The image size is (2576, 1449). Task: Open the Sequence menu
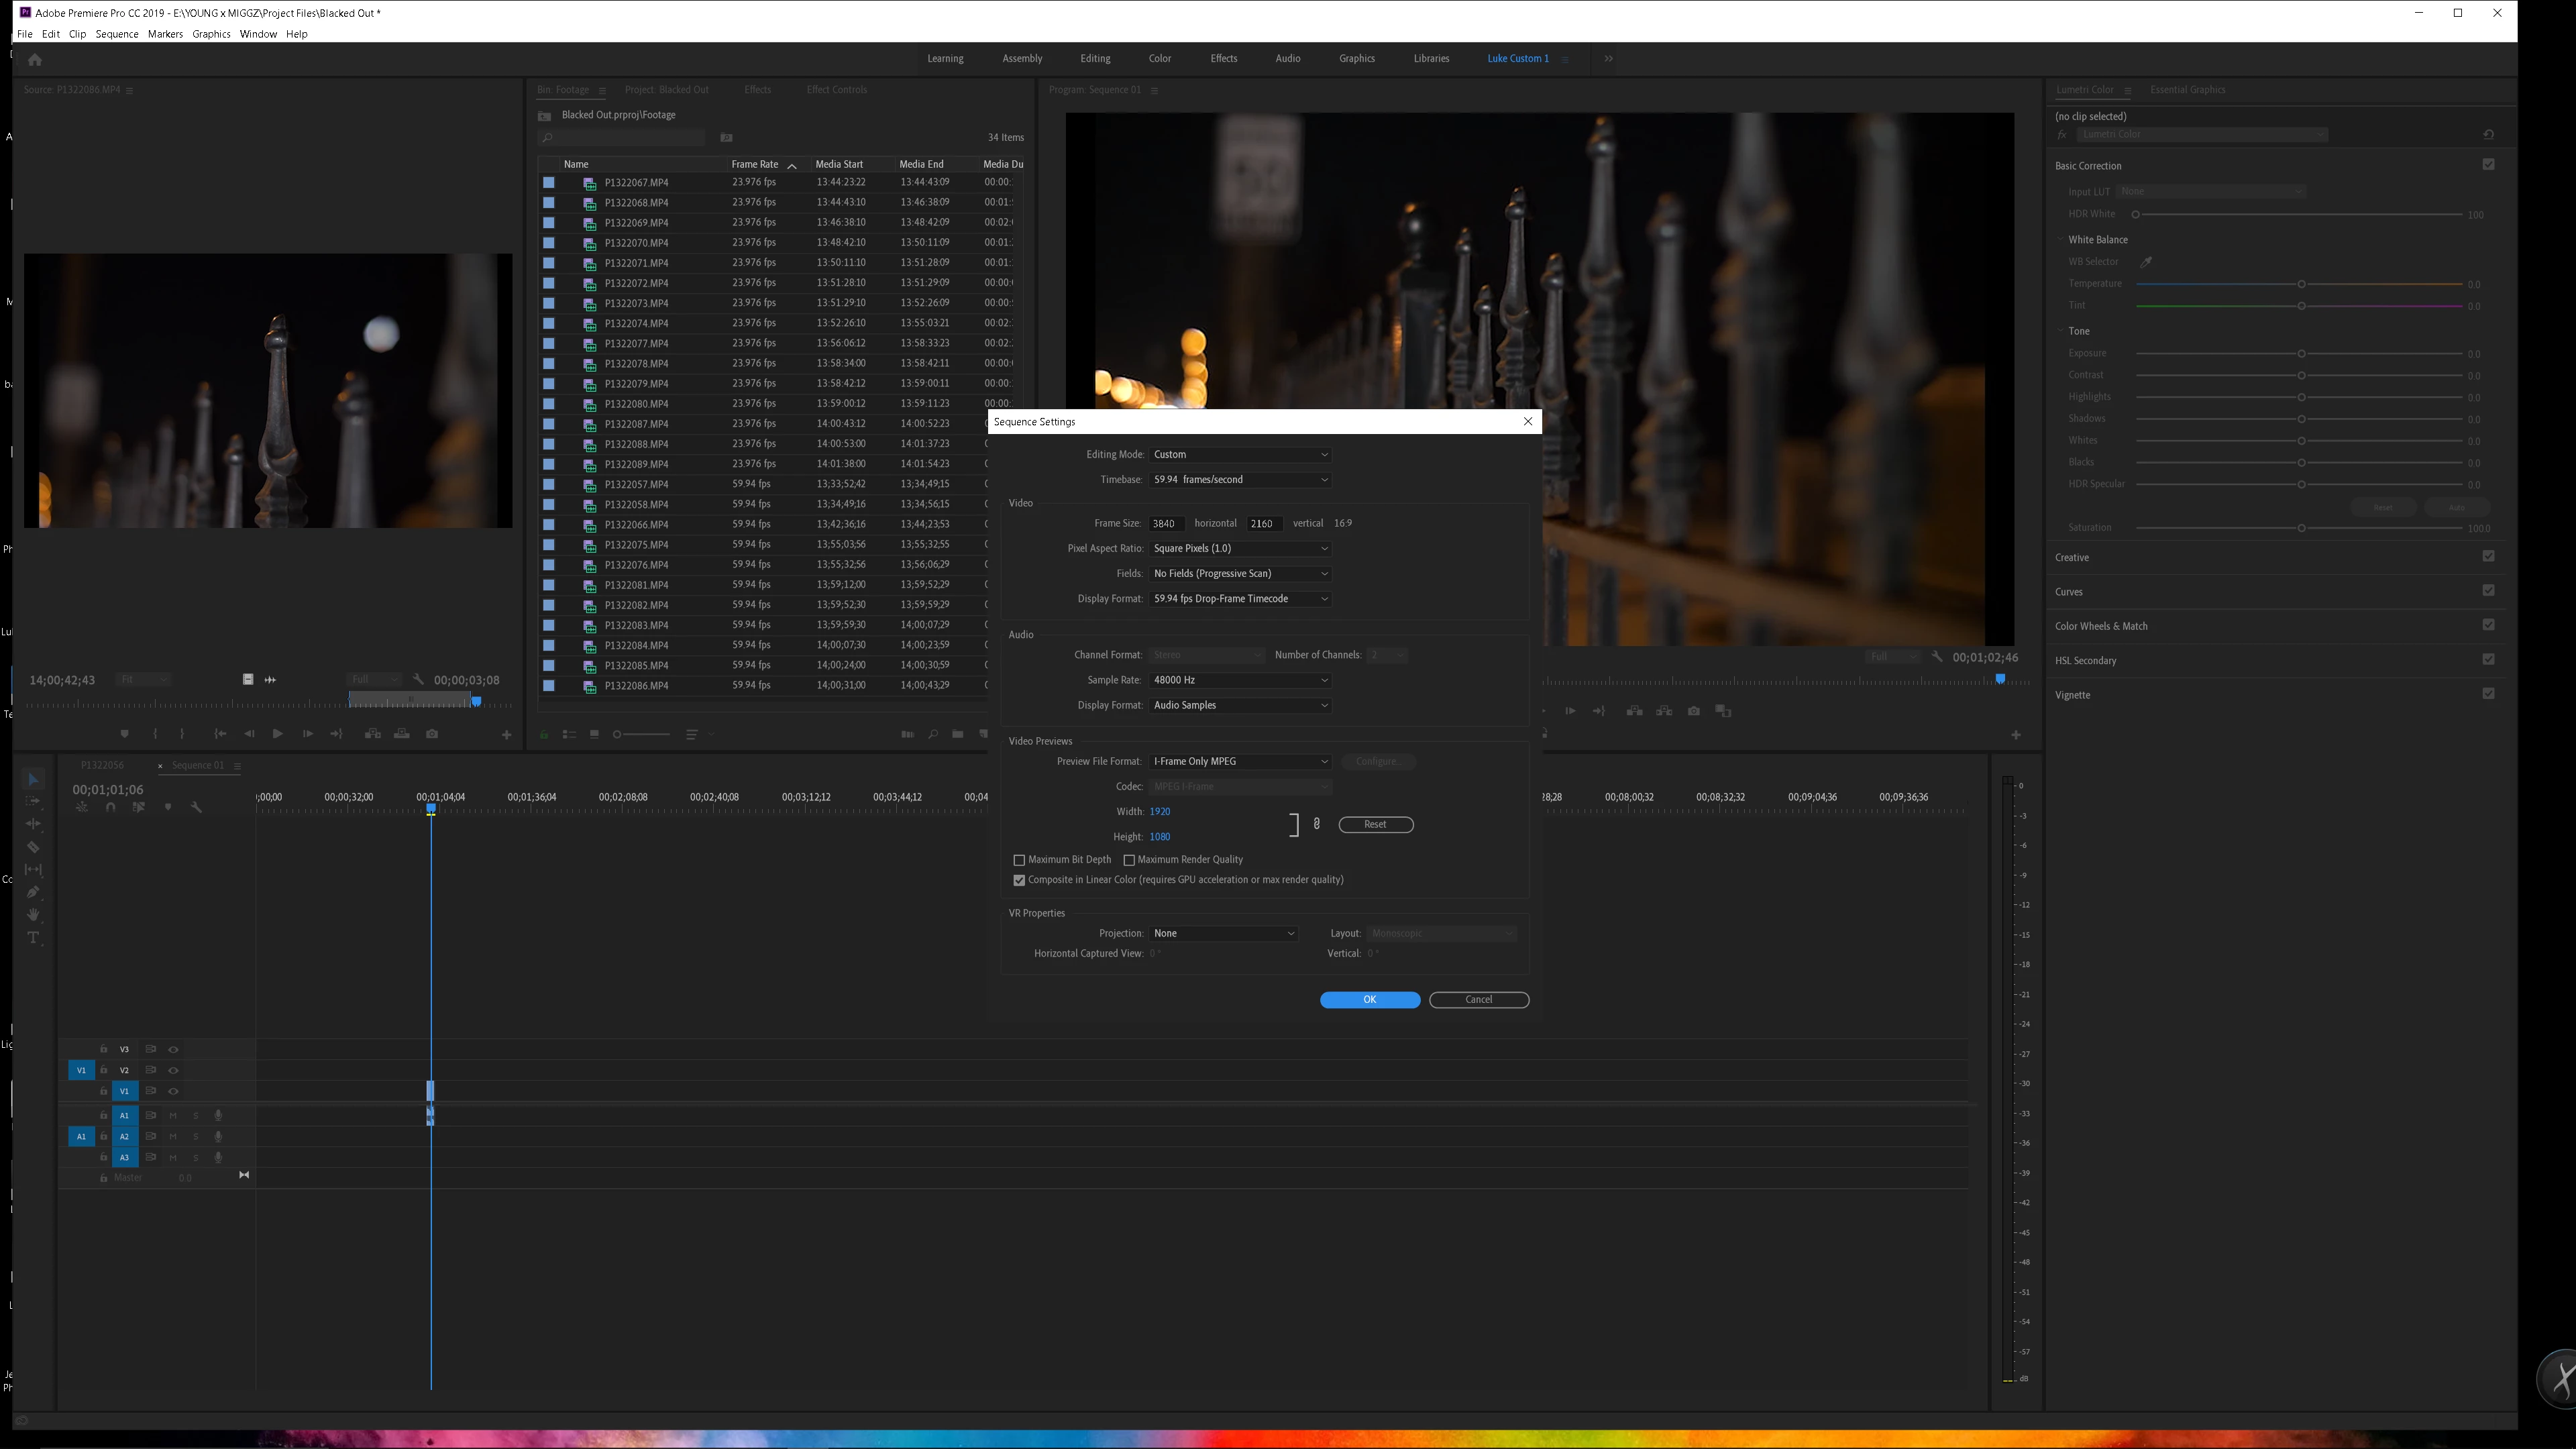point(117,34)
